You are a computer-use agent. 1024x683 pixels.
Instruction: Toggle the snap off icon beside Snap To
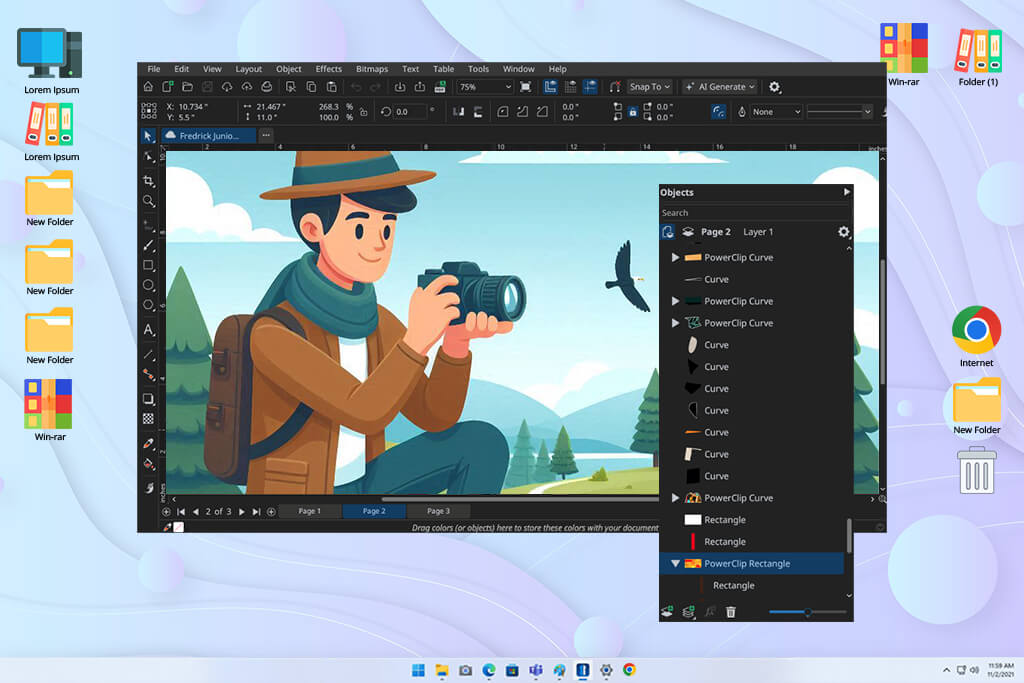[615, 87]
